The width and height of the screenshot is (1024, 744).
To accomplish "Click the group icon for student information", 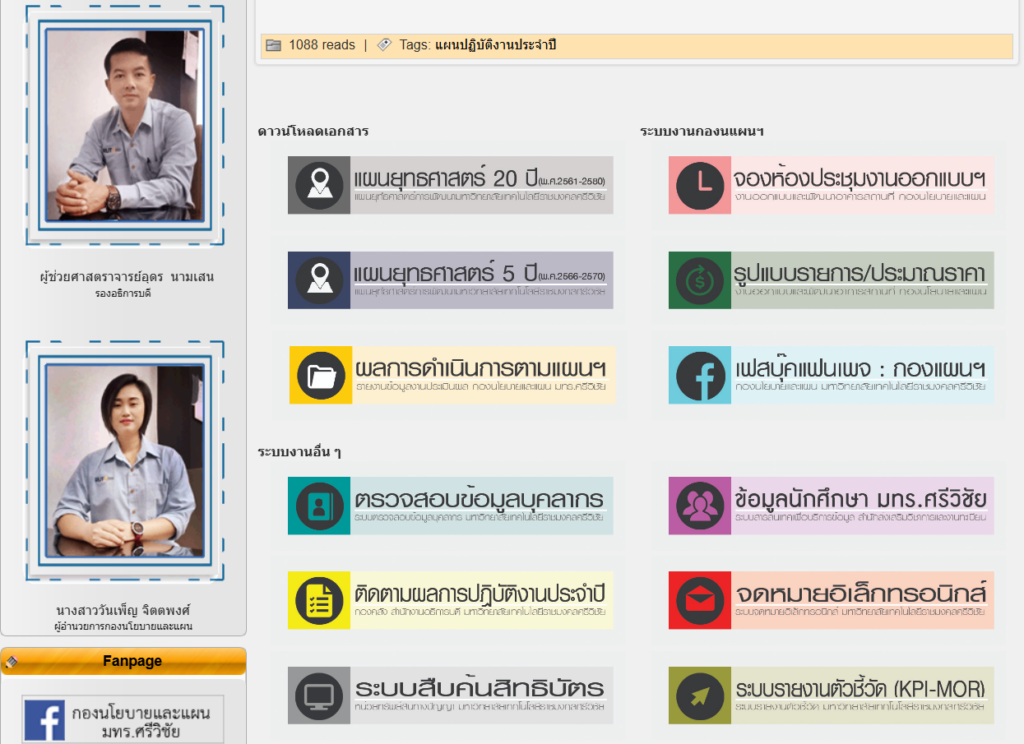I will coord(701,505).
